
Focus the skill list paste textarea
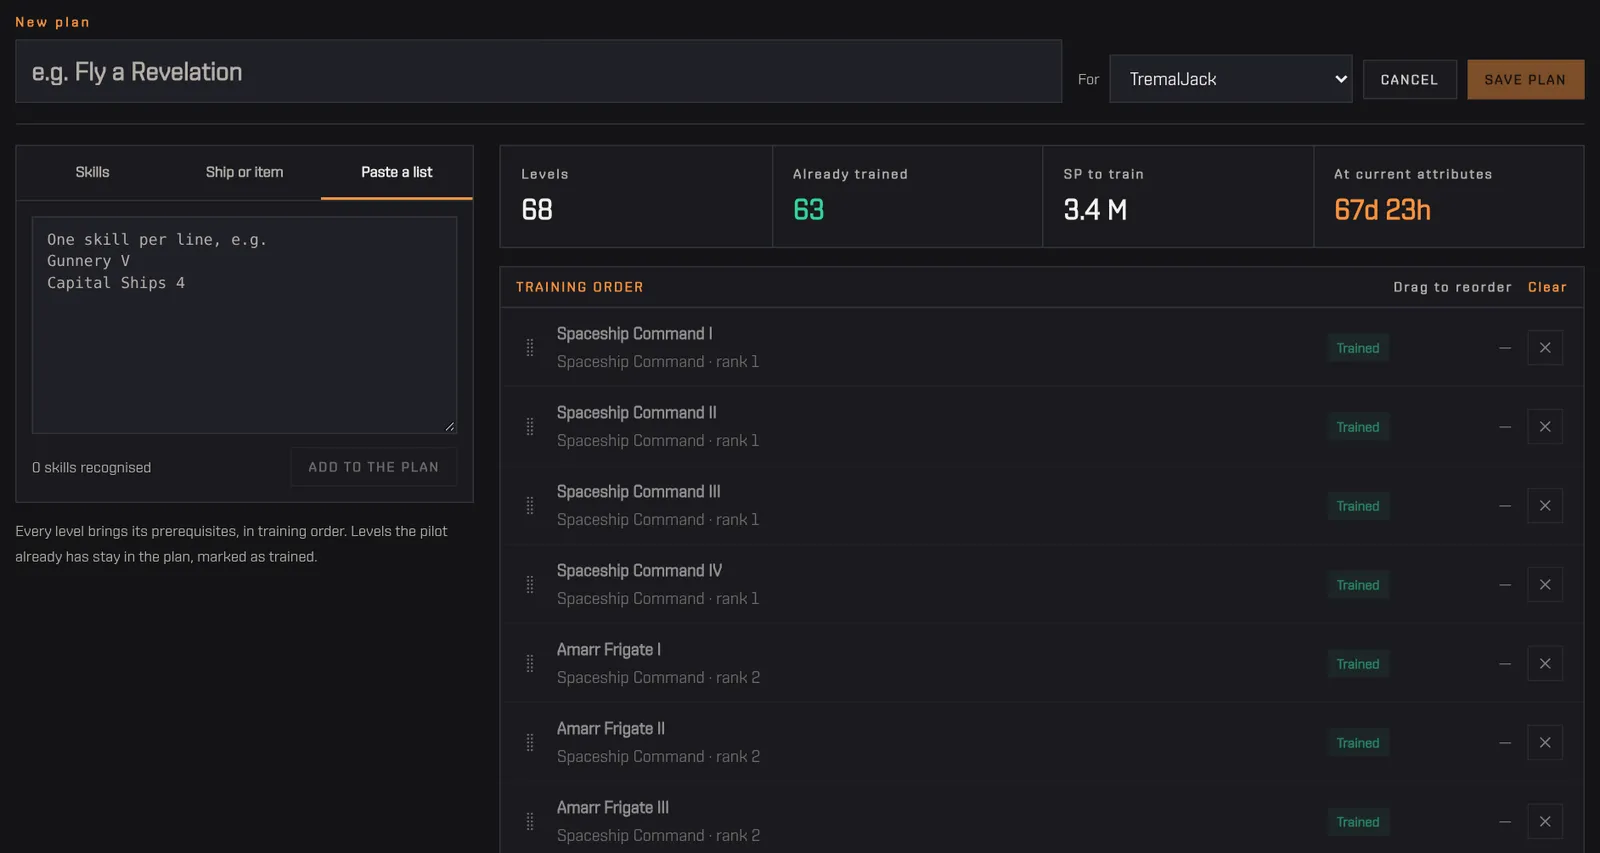(244, 325)
